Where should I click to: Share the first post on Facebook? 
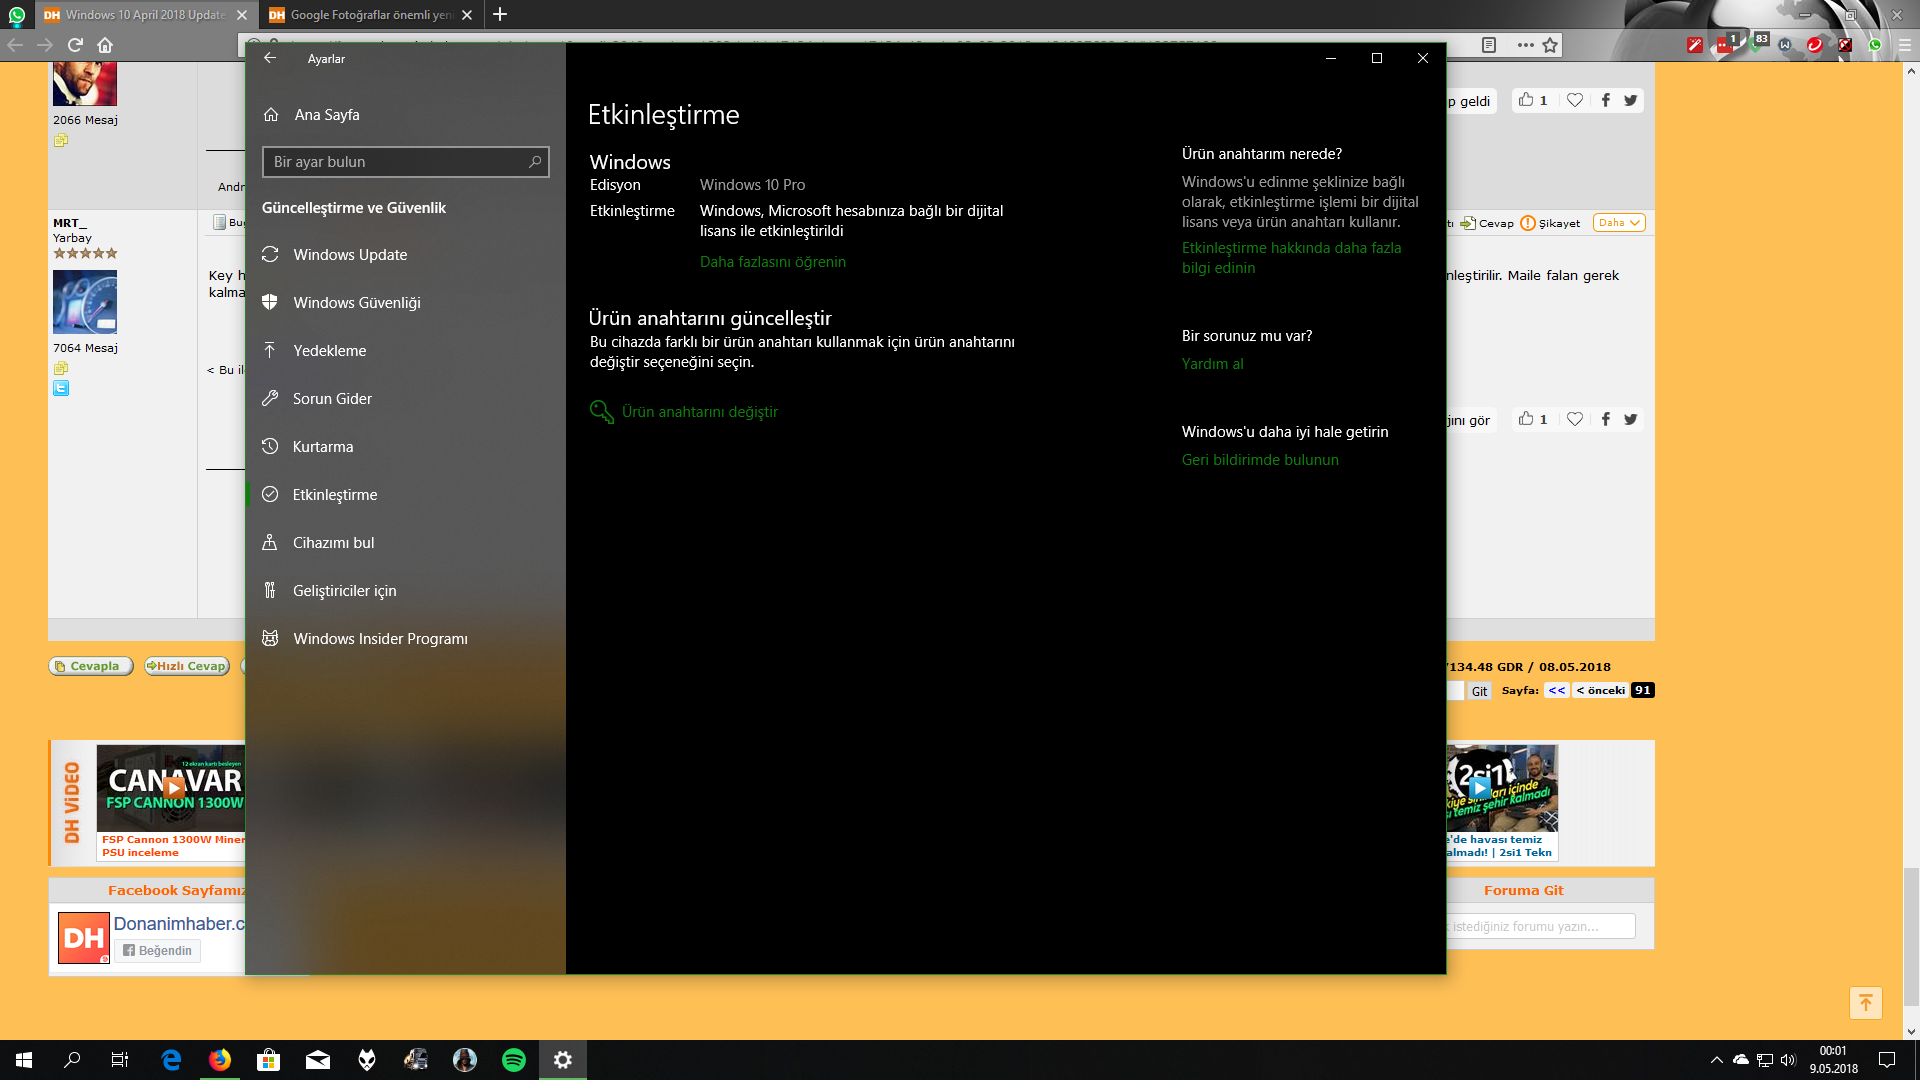[x=1605, y=100]
